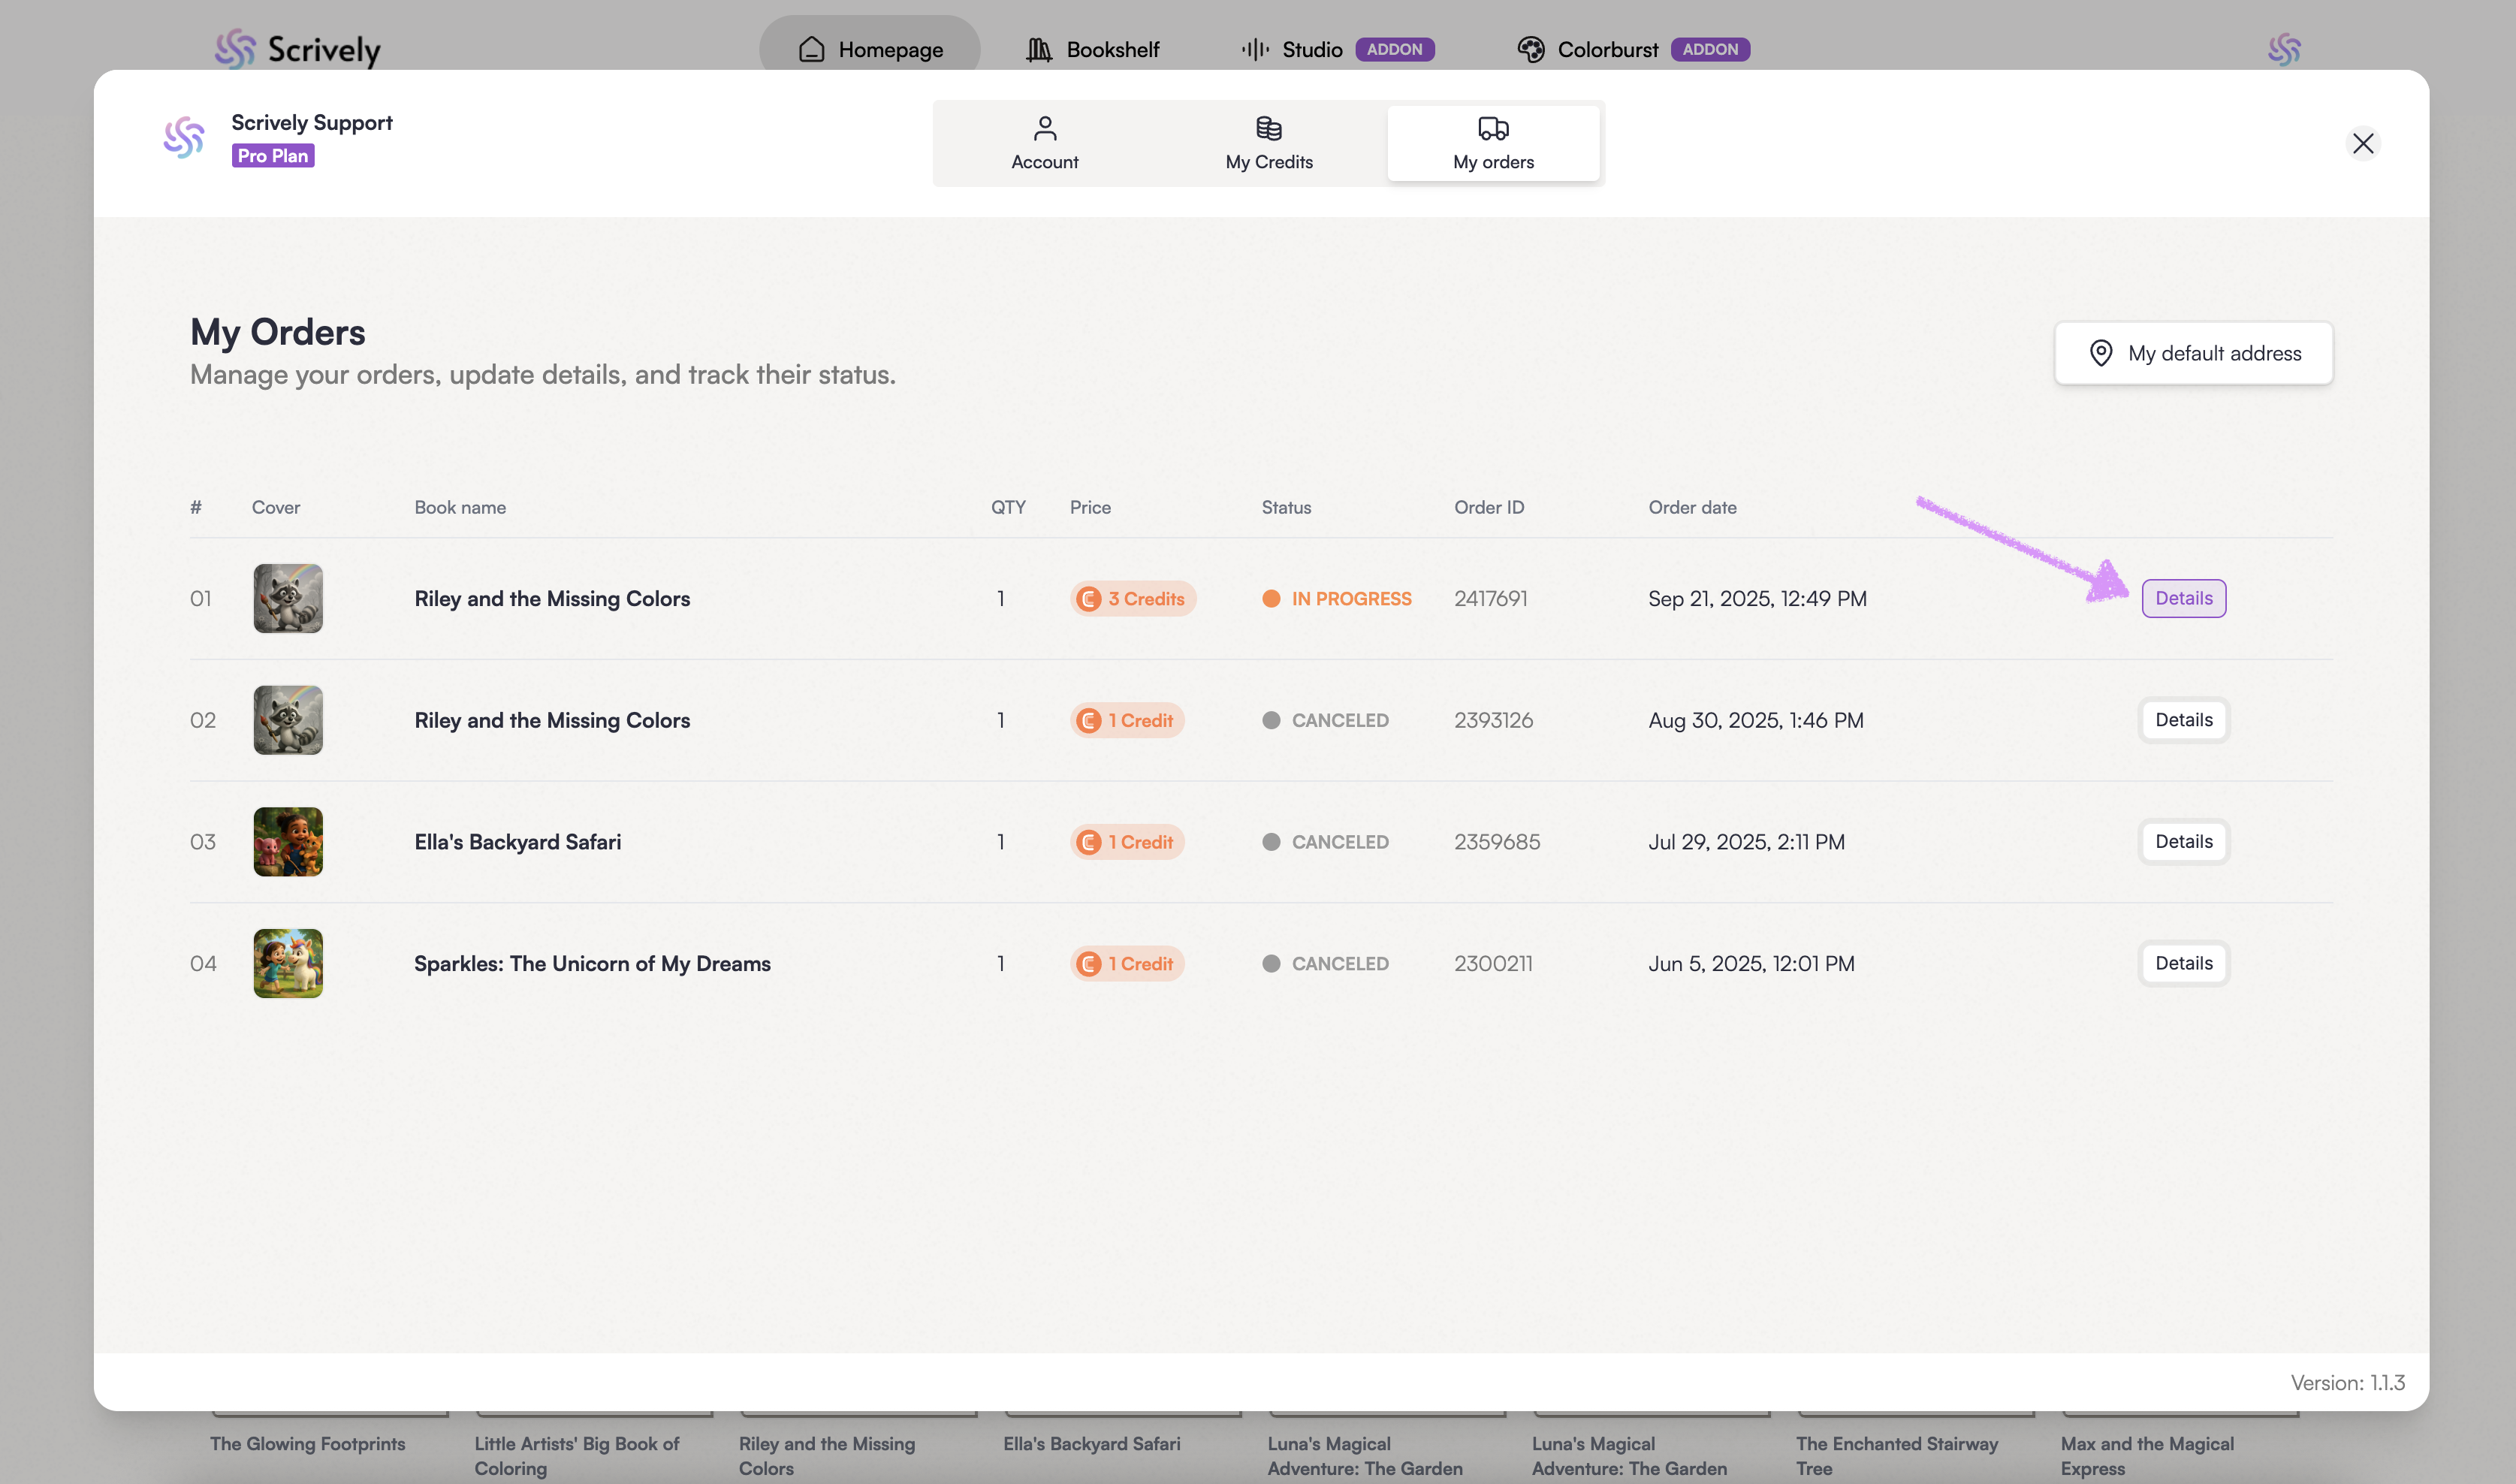Image resolution: width=2516 pixels, height=1484 pixels.
Task: Switch to the My Credits tab
Action: coord(1268,143)
